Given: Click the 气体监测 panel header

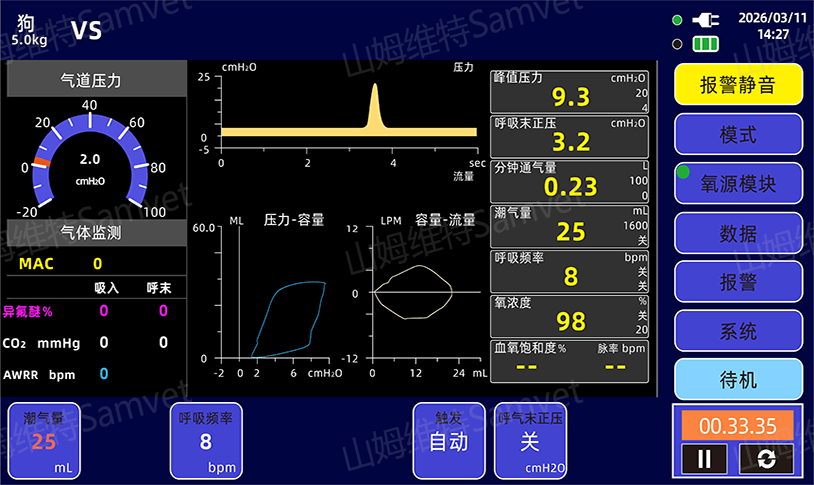Looking at the screenshot, I should [97, 232].
